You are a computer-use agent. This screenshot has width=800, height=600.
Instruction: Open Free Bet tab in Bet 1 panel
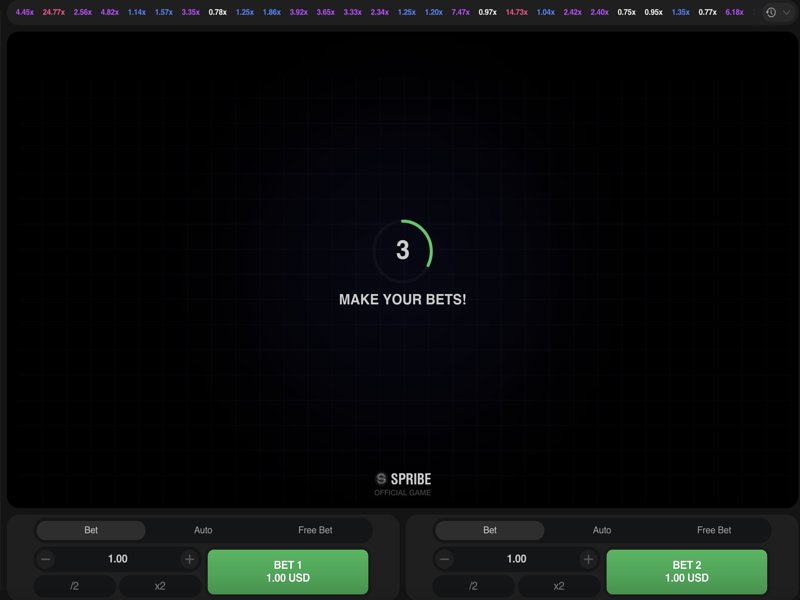(315, 530)
